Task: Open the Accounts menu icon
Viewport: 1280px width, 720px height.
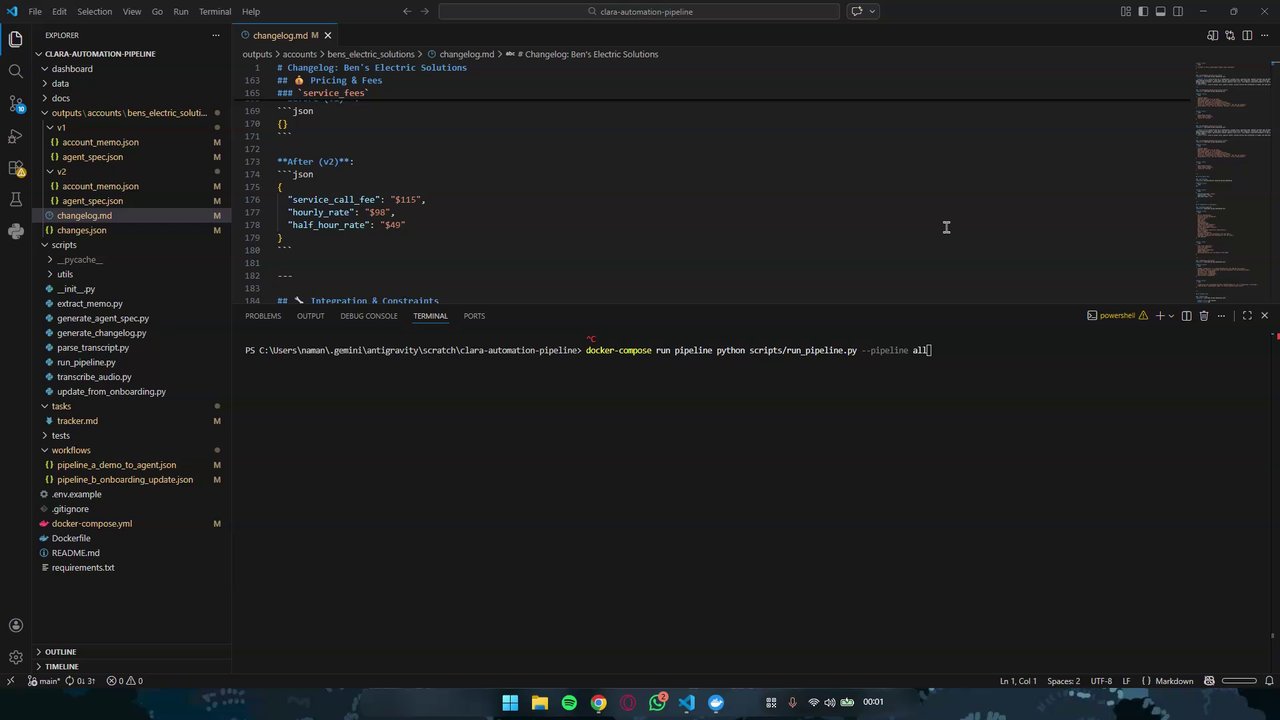Action: (x=15, y=626)
